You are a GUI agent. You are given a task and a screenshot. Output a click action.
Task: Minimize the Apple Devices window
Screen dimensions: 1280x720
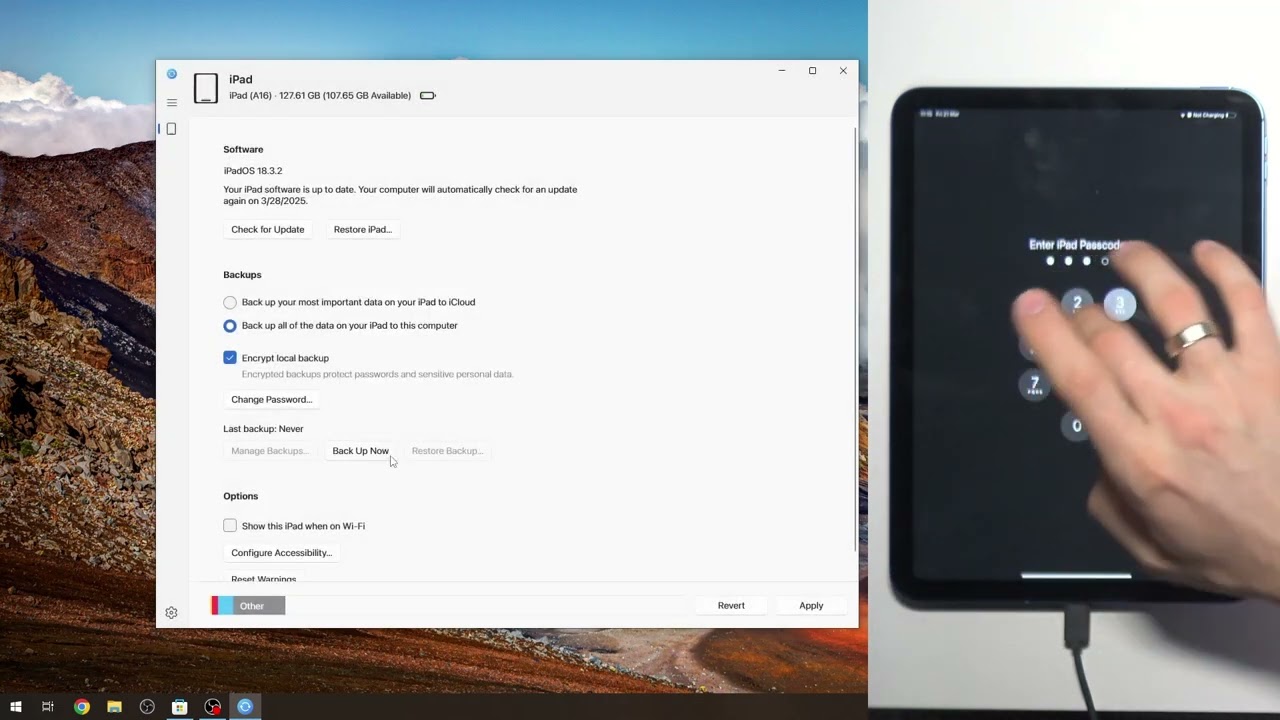pyautogui.click(x=782, y=71)
